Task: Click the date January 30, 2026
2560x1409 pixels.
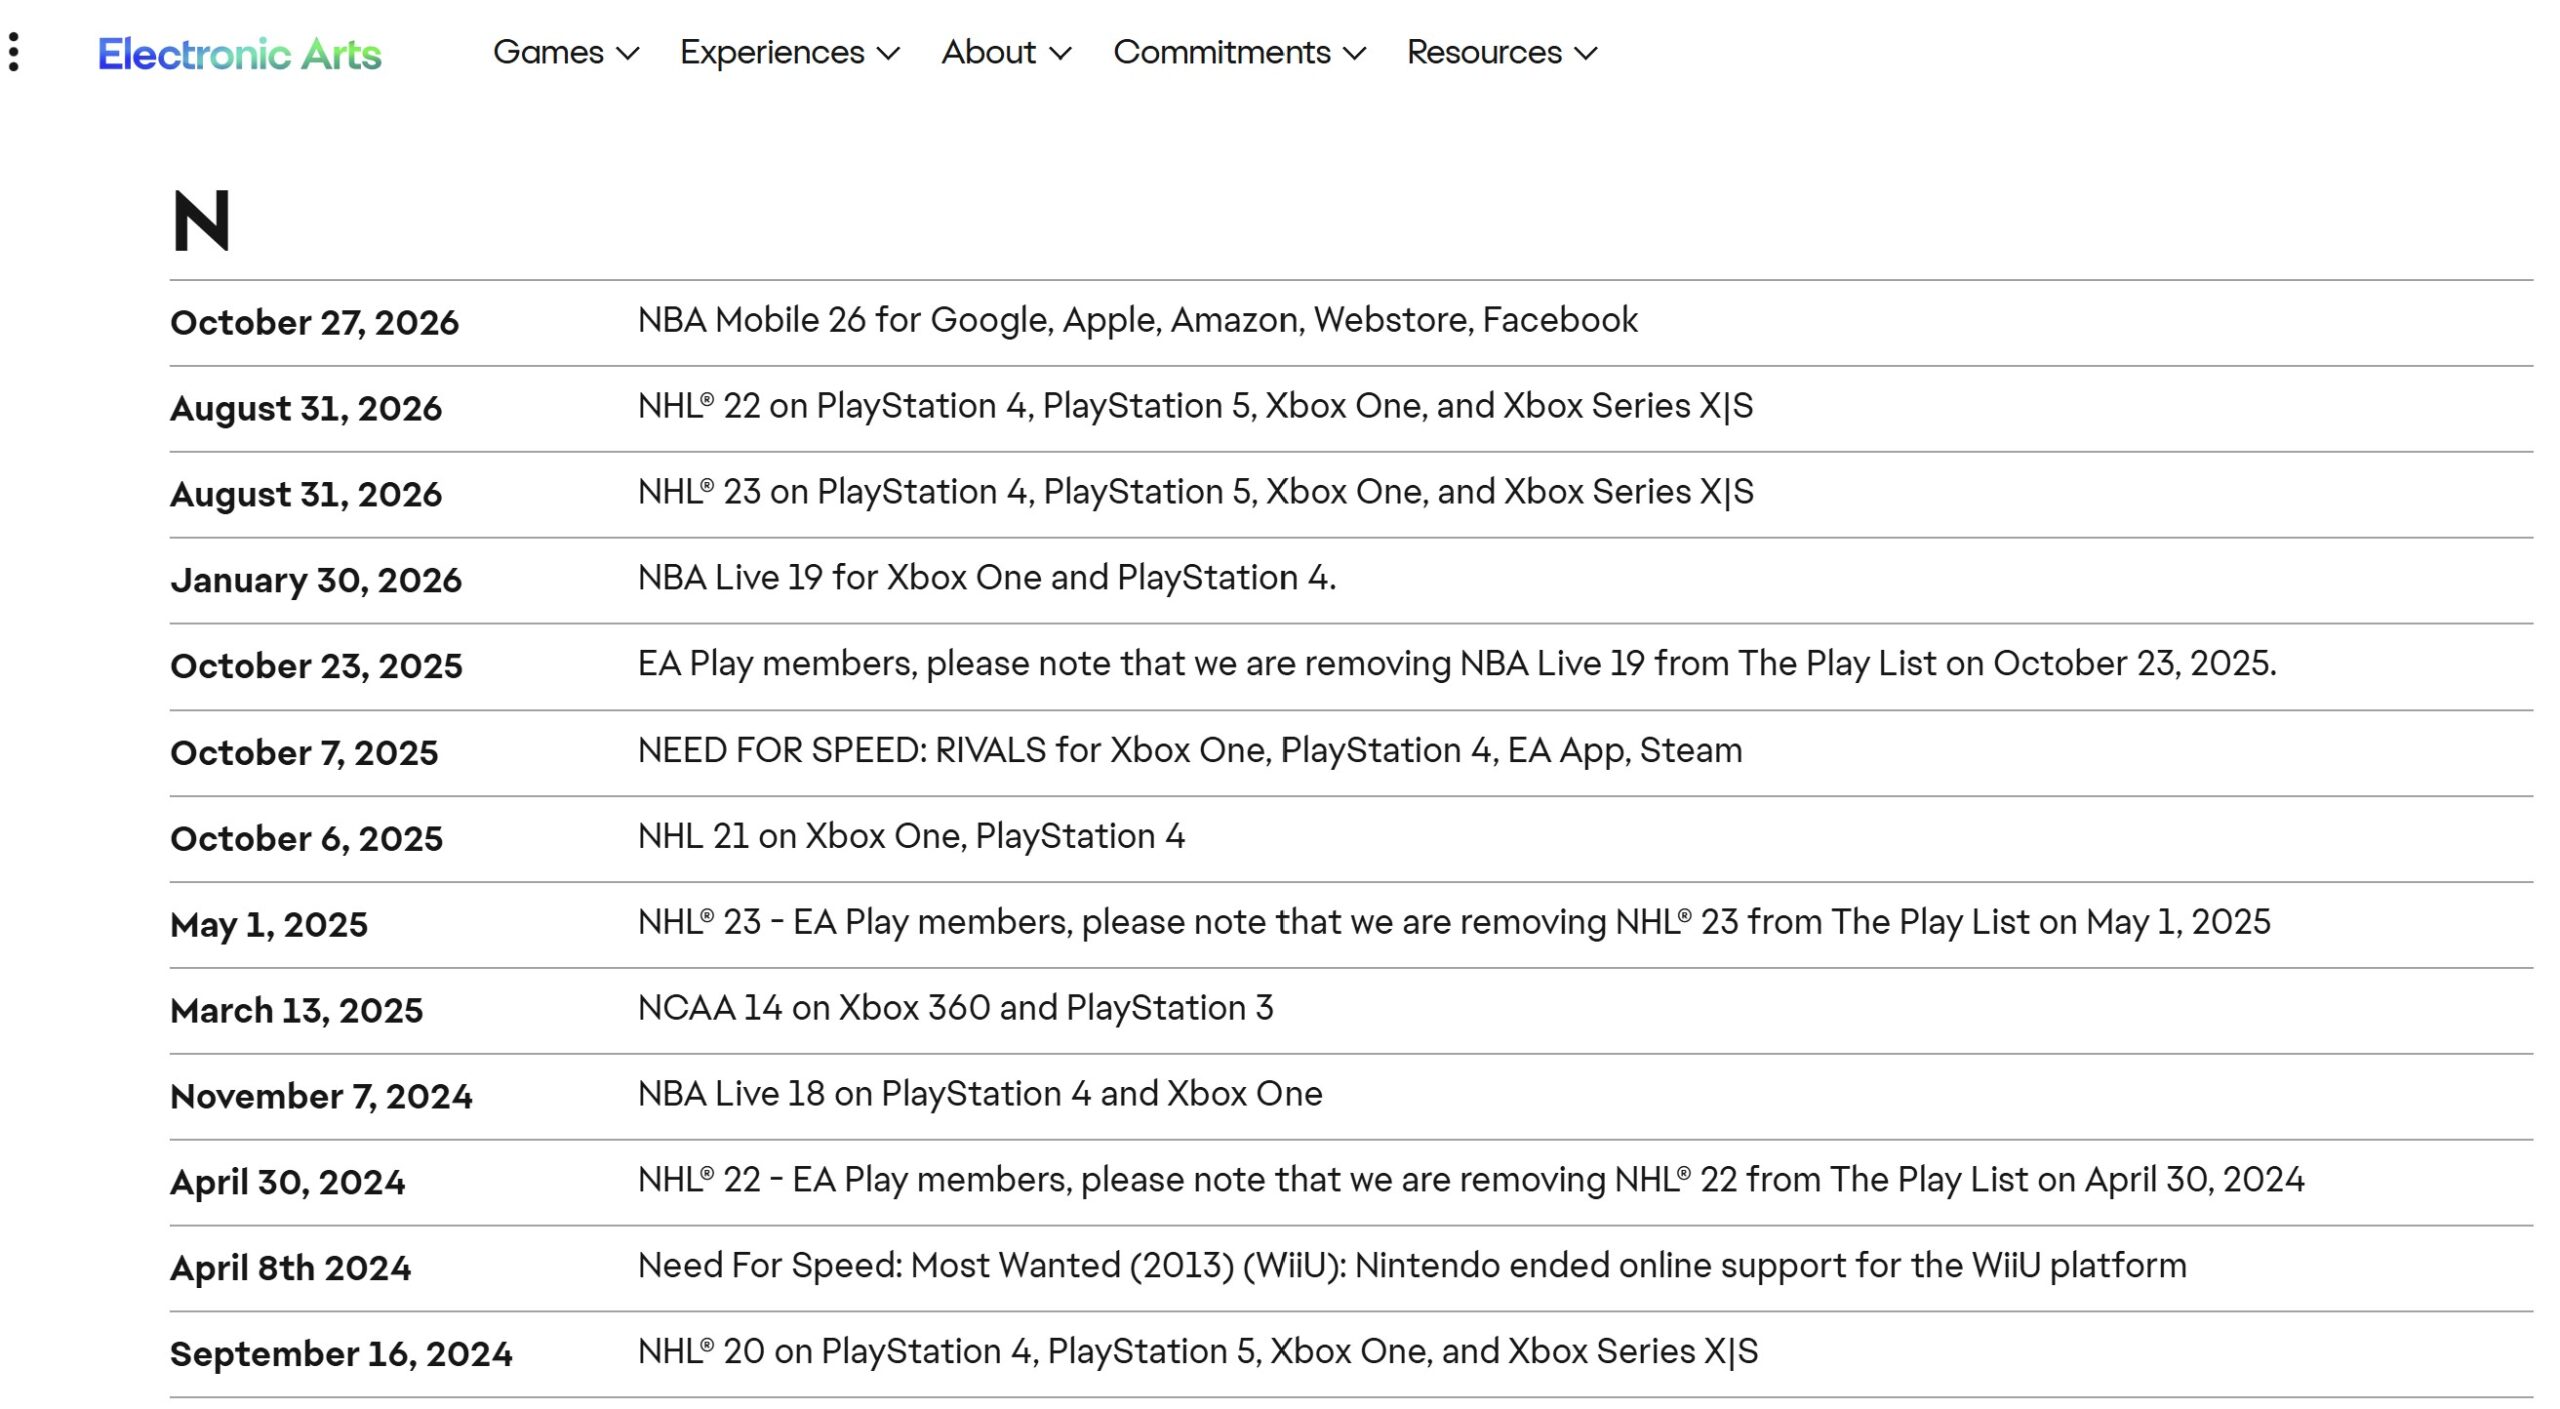Action: pos(316,580)
